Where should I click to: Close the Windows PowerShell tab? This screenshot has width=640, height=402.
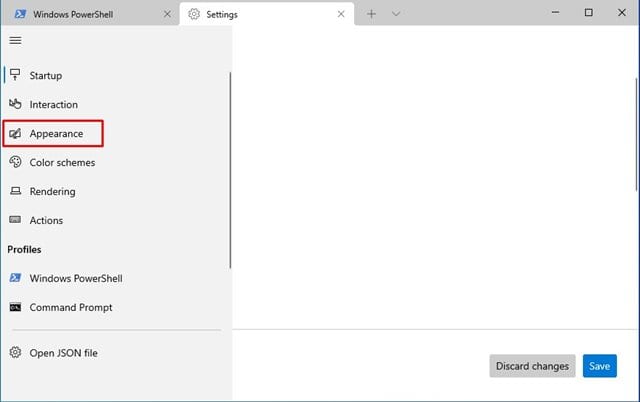pos(167,14)
